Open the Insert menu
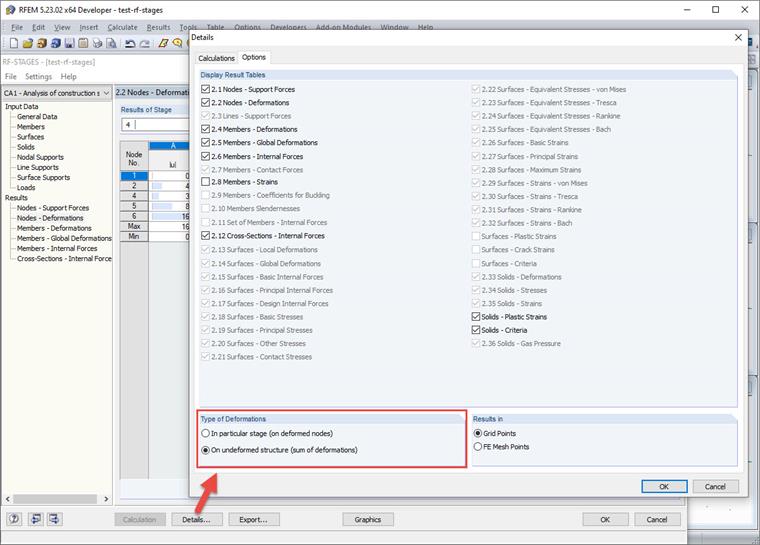The height and width of the screenshot is (545, 760). (x=89, y=28)
